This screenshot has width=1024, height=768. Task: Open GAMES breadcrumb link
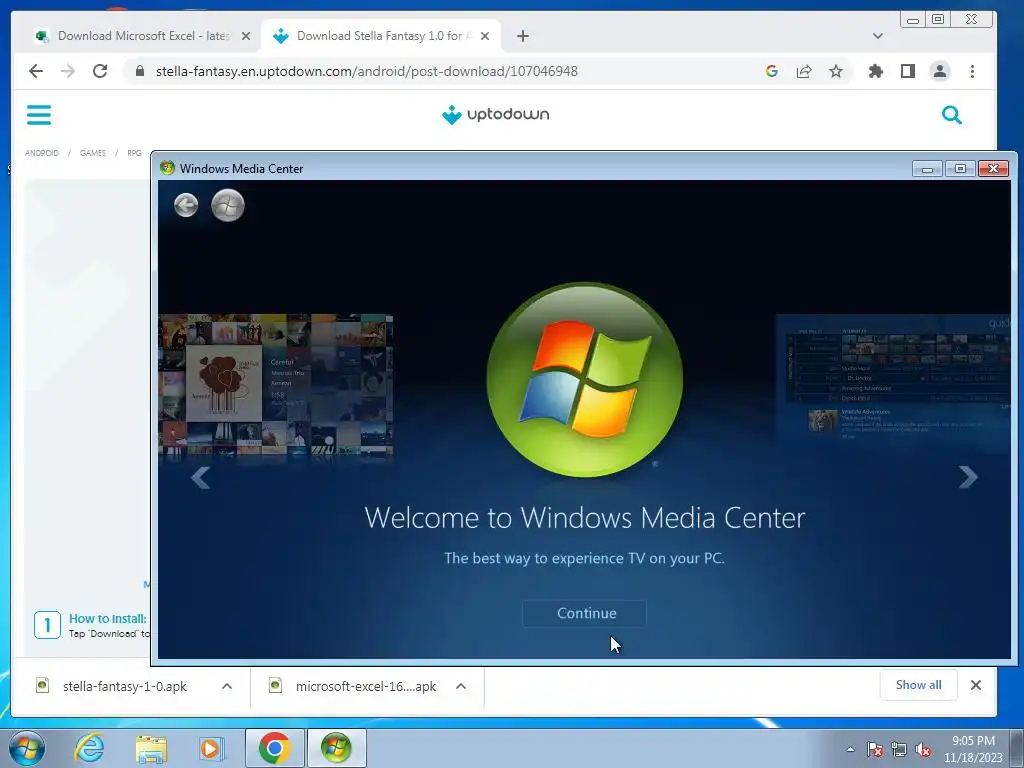coord(93,153)
